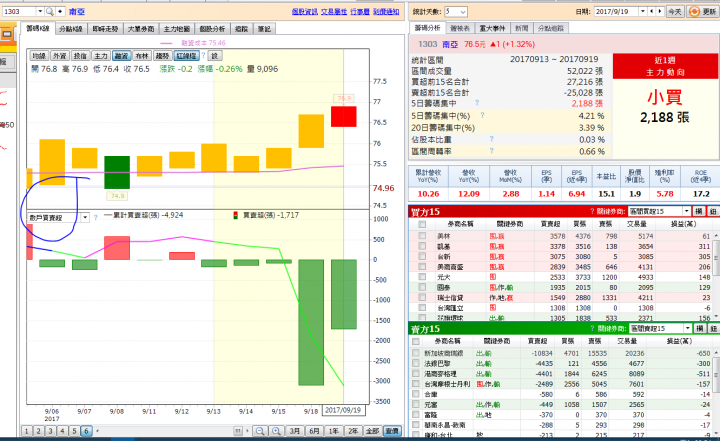Toggle off the highlighted 融資 overlay button
Image resolution: width=720 pixels, height=441 pixels.
point(121,56)
